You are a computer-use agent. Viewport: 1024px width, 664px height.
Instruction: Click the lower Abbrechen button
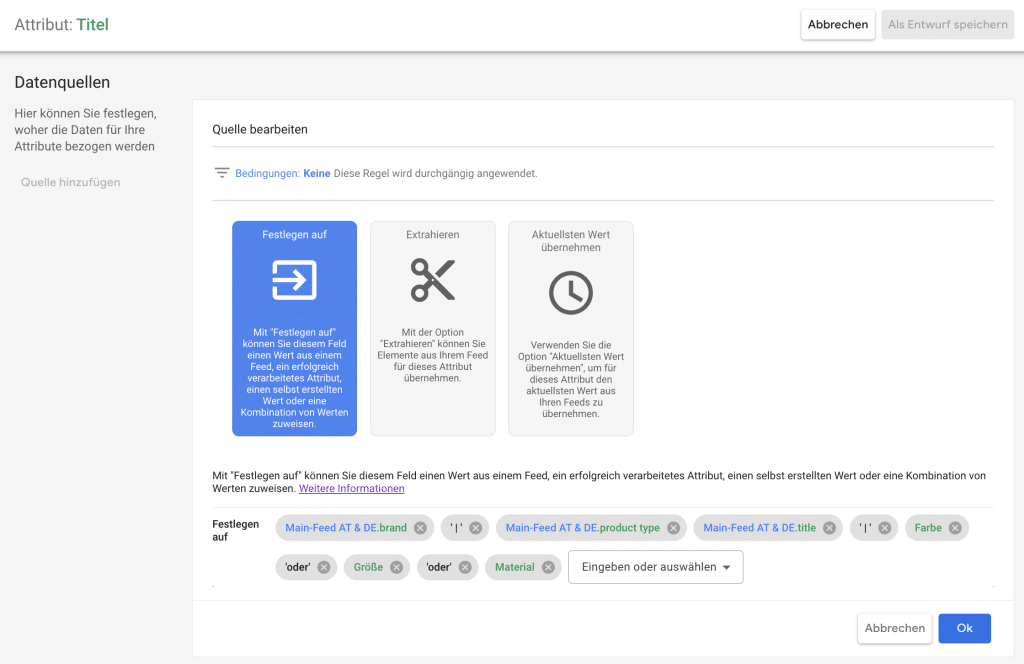tap(893, 628)
